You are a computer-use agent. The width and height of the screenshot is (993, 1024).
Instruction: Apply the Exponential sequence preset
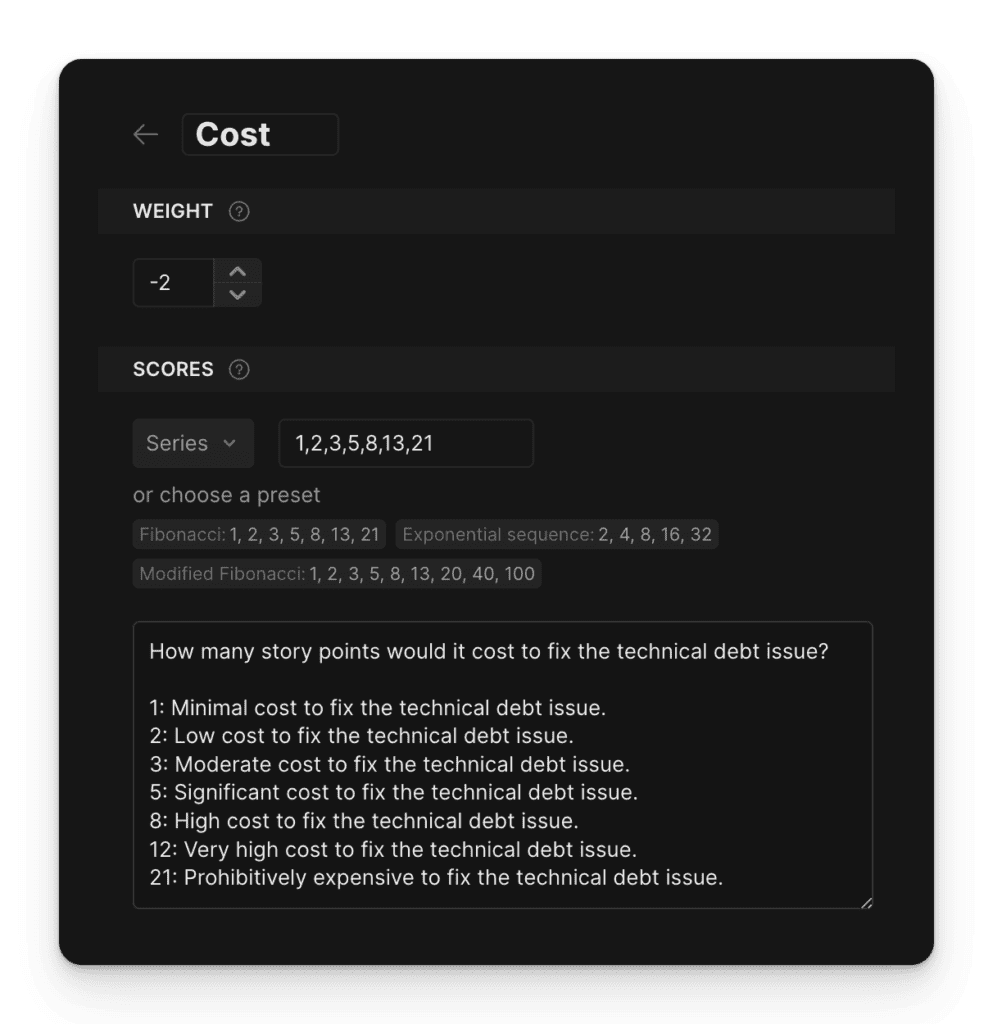click(x=557, y=533)
